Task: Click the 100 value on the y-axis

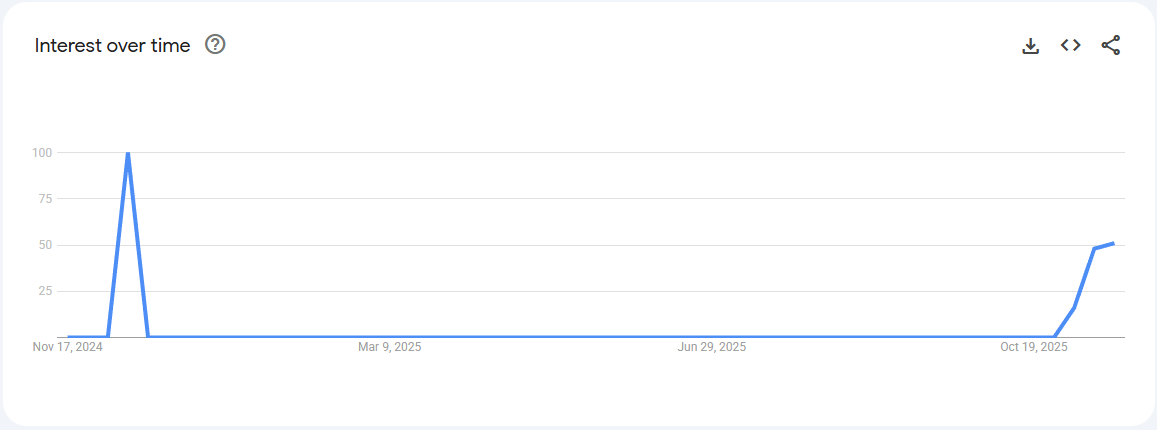Action: click(42, 153)
